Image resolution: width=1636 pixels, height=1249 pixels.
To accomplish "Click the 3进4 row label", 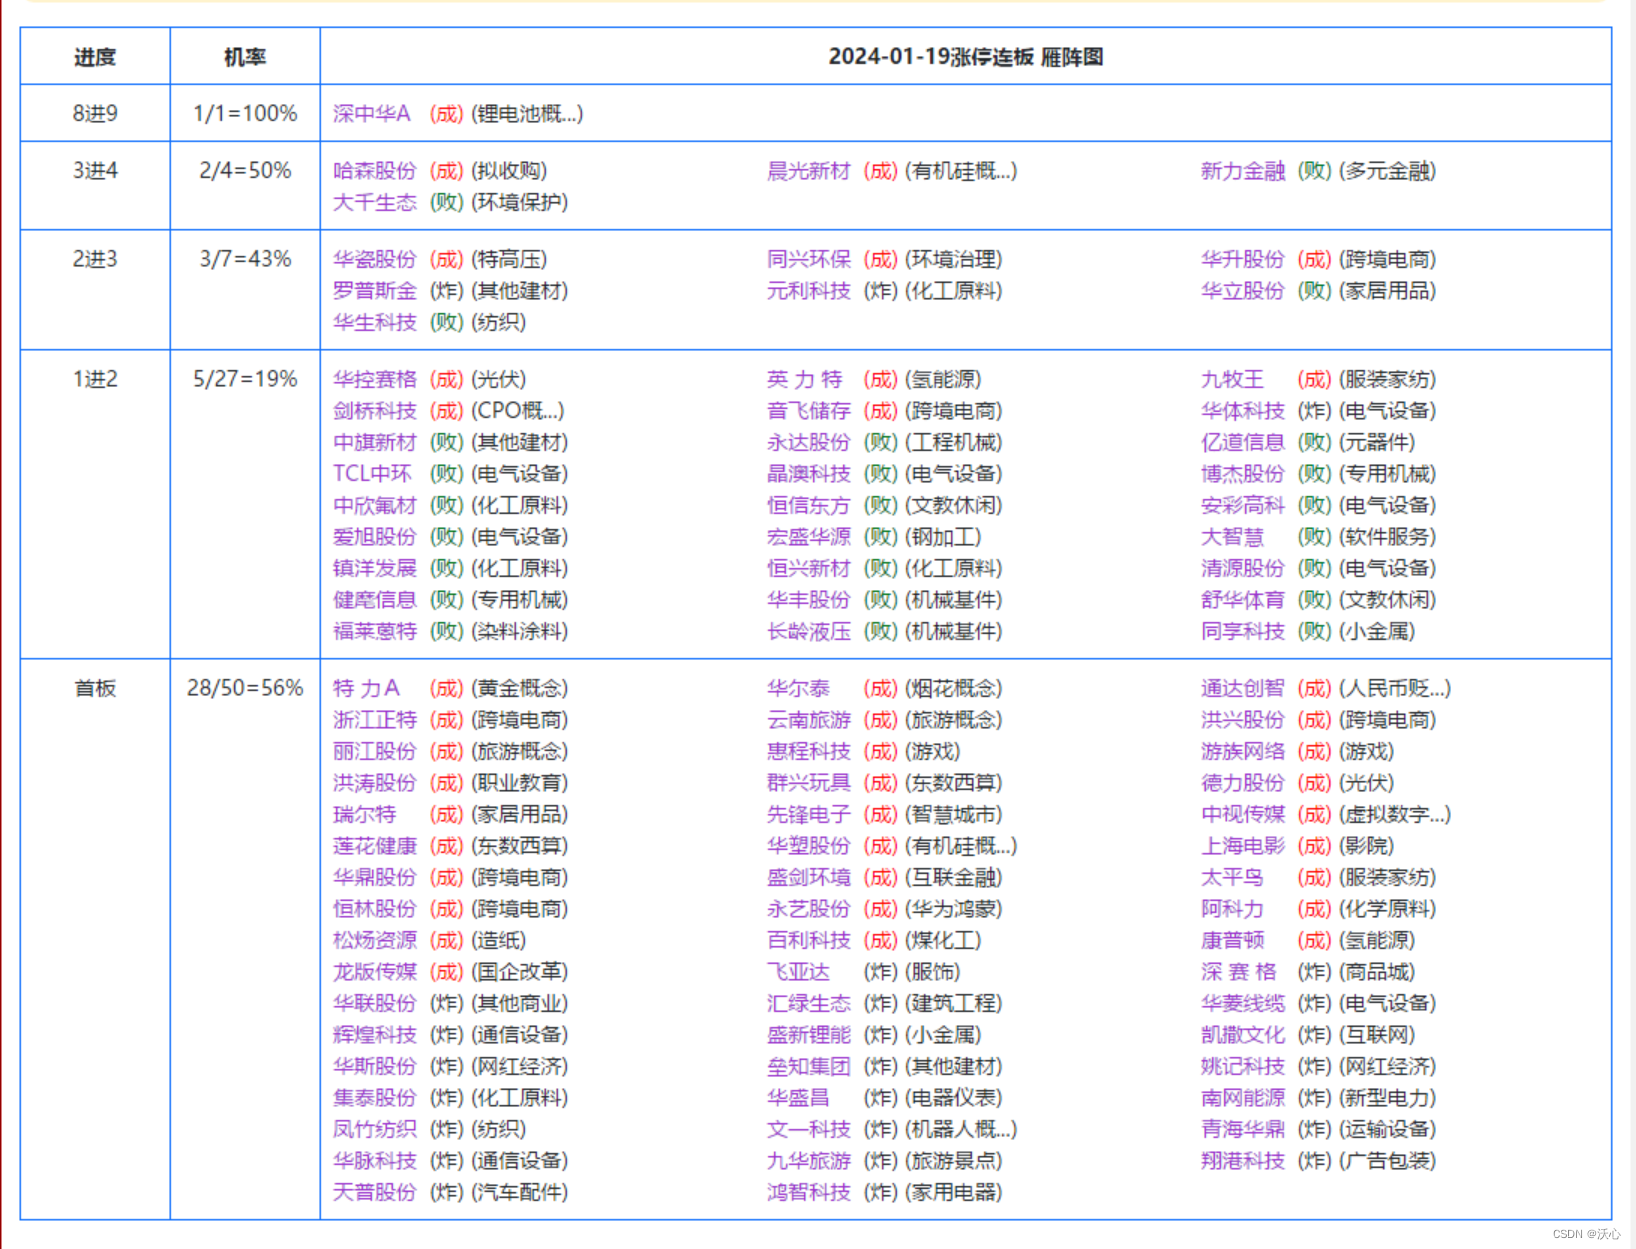I will tap(95, 171).
